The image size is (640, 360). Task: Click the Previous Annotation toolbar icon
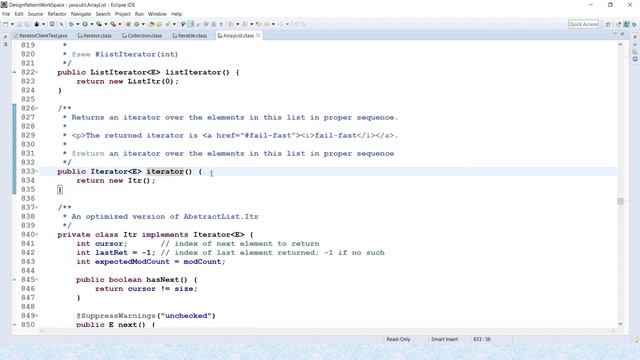(x=244, y=24)
